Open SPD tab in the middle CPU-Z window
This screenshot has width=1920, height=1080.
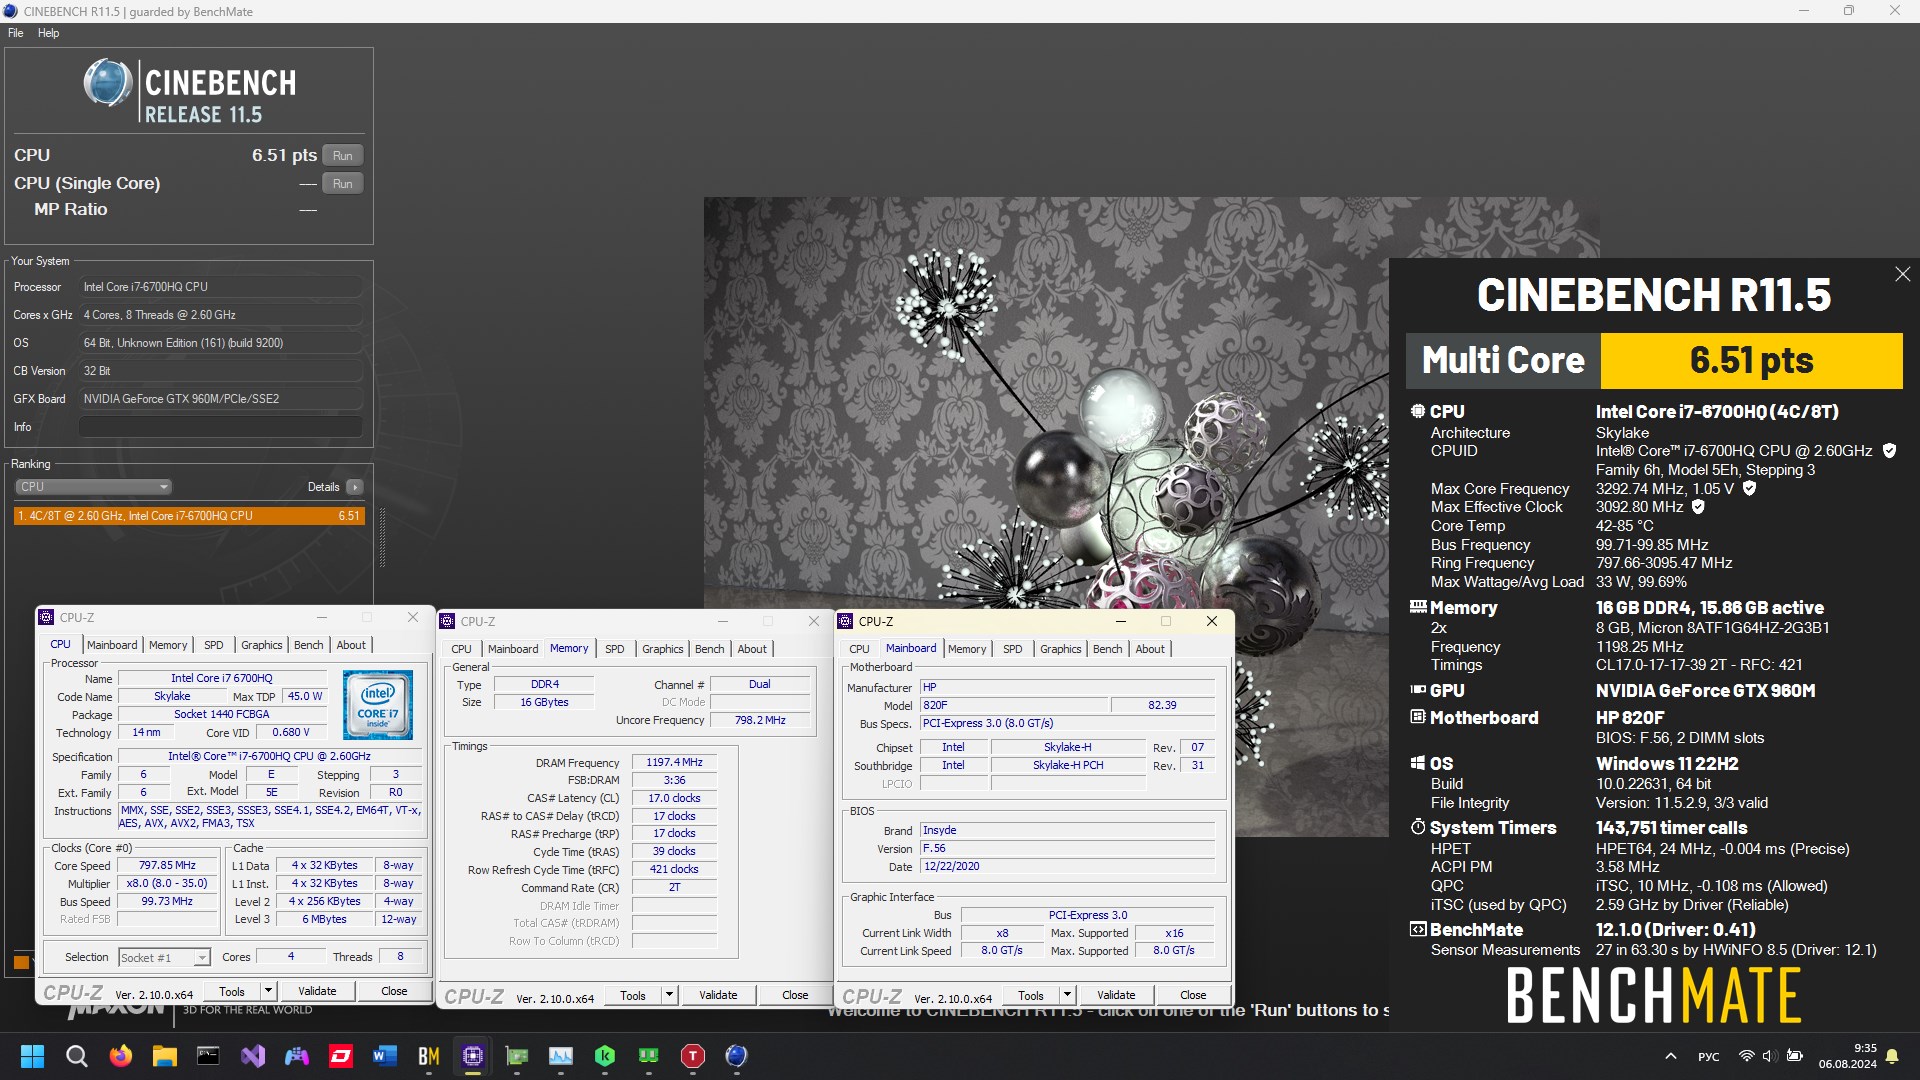614,649
